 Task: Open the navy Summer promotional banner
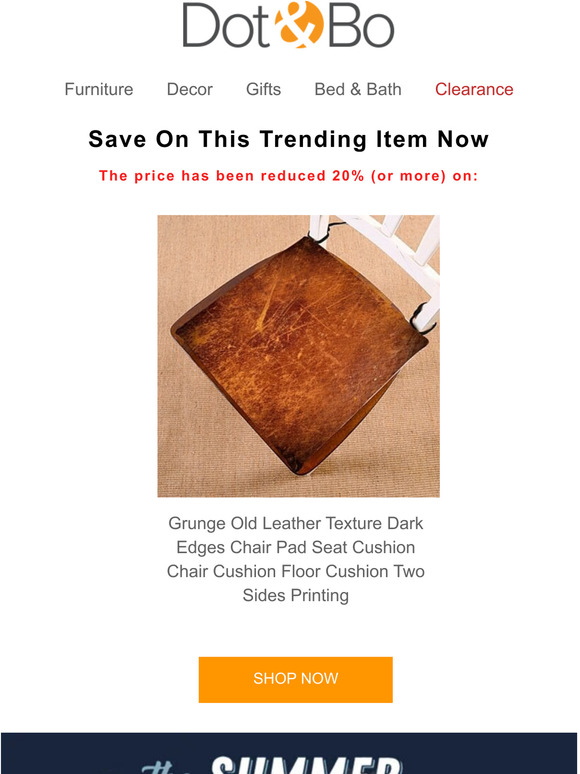pos(290,753)
